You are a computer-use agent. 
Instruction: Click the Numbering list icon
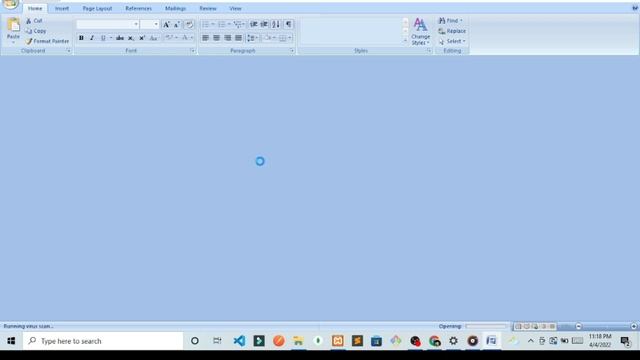point(222,24)
